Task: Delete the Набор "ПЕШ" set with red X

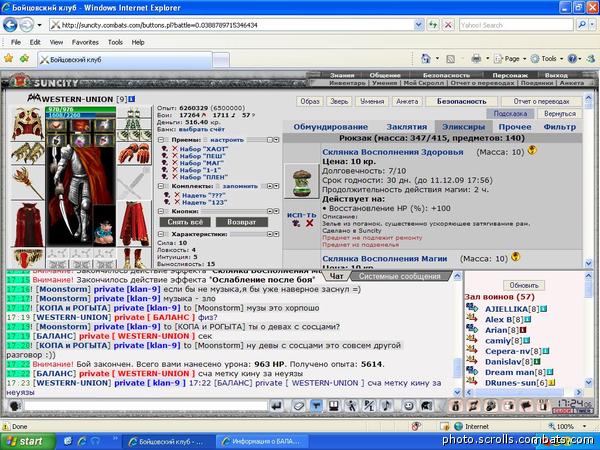Action: [x=175, y=156]
